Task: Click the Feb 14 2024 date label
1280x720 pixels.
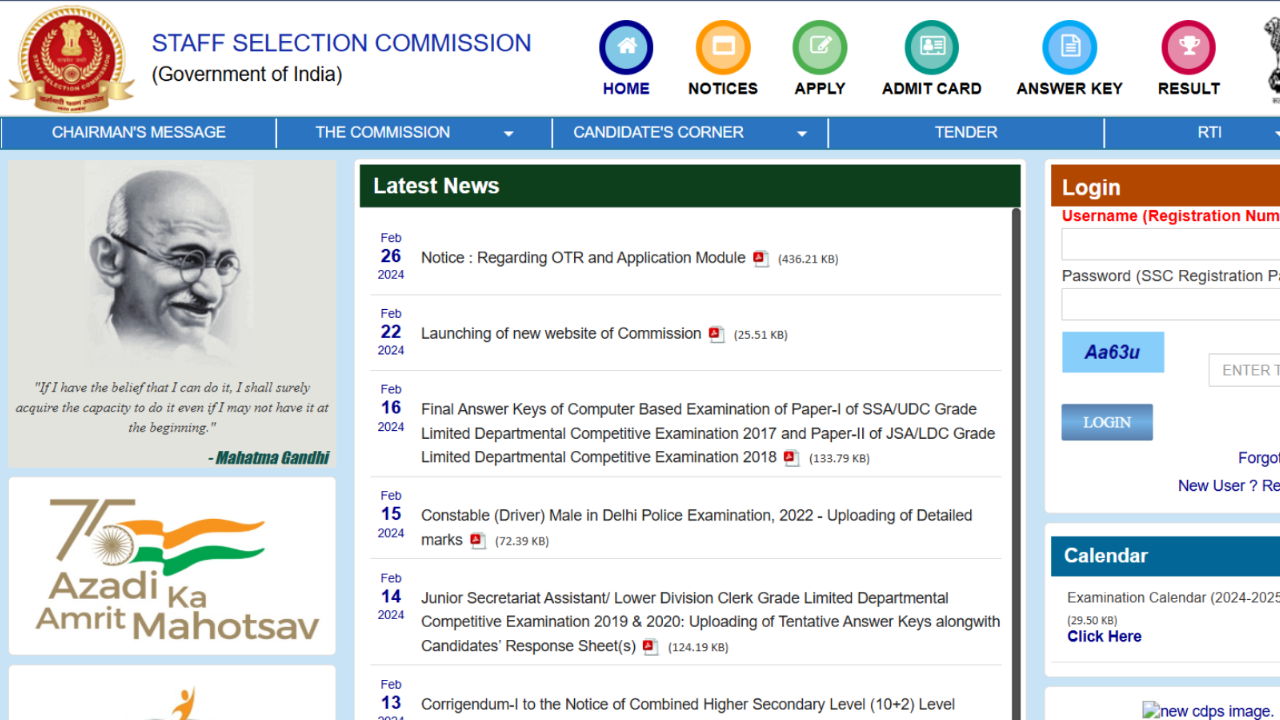Action: click(391, 597)
